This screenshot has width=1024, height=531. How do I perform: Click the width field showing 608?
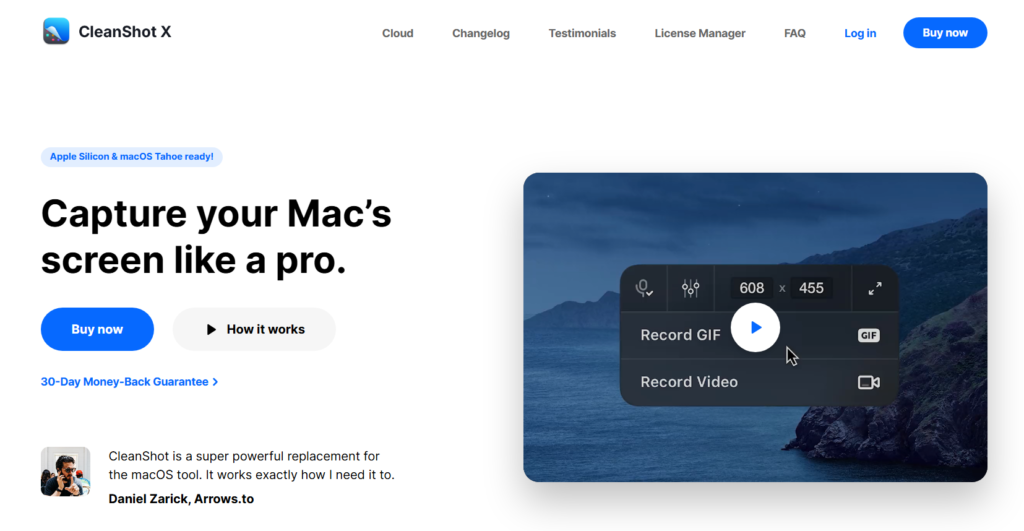pos(752,288)
